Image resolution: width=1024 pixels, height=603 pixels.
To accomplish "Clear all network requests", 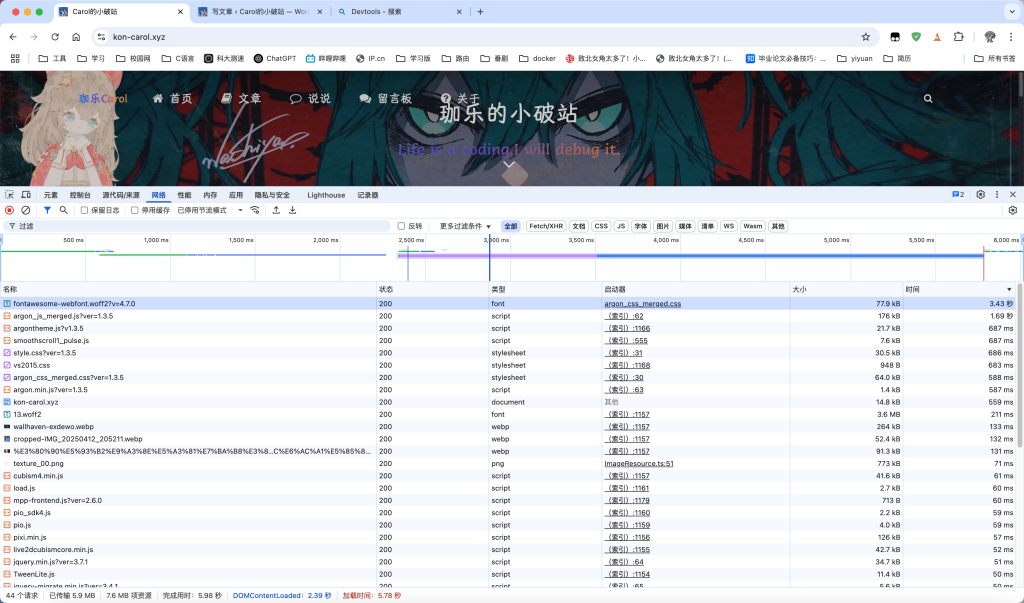I will (x=27, y=211).
